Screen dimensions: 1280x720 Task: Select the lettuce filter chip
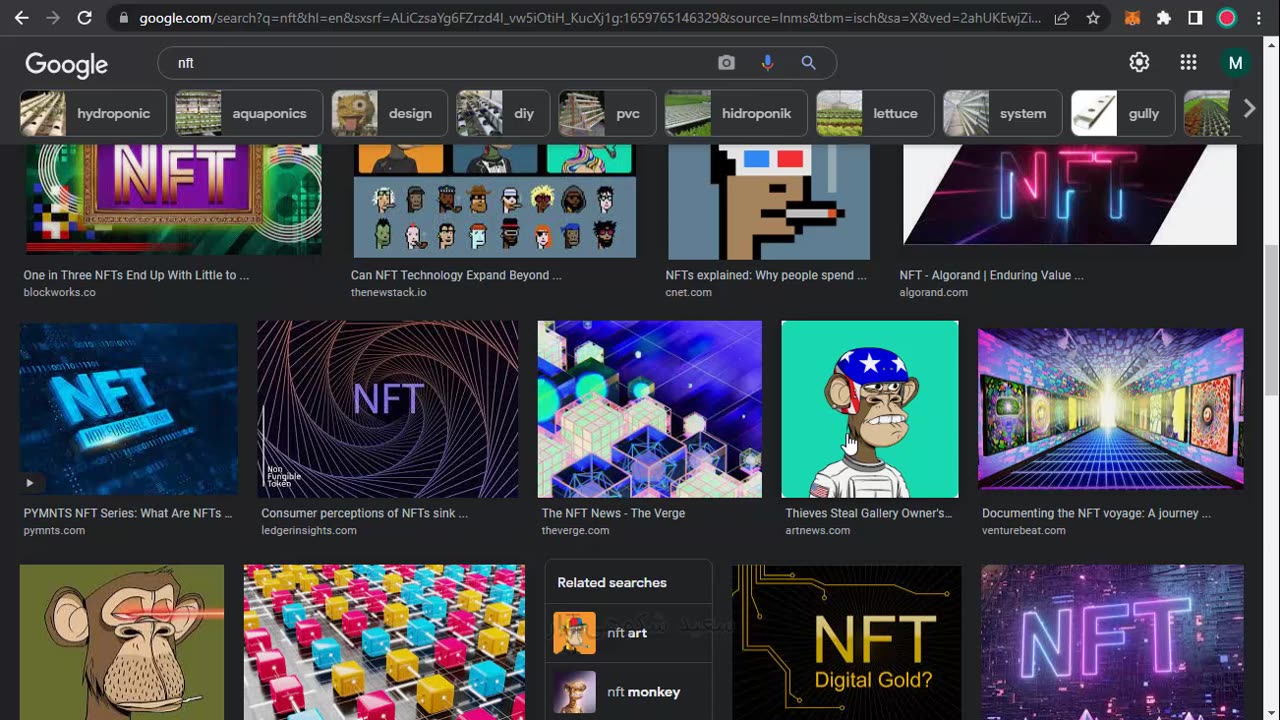875,113
